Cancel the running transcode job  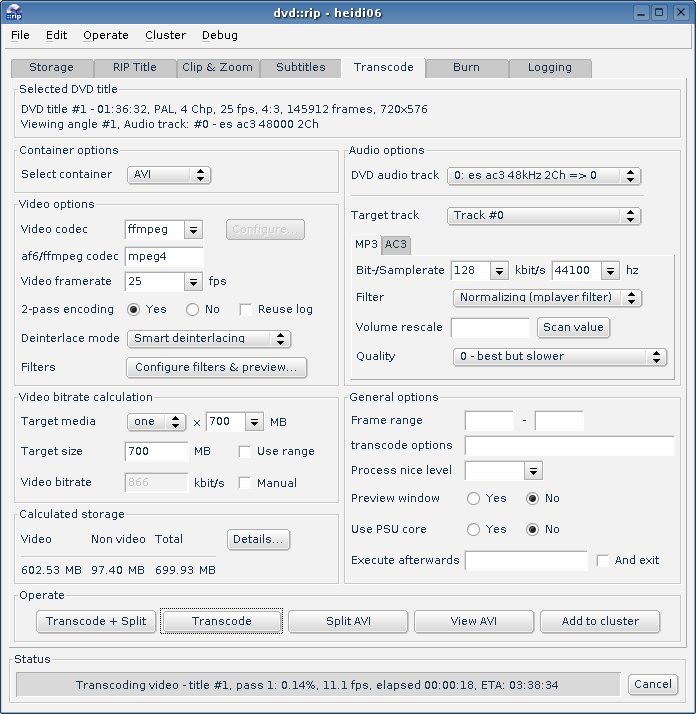pyautogui.click(x=652, y=685)
